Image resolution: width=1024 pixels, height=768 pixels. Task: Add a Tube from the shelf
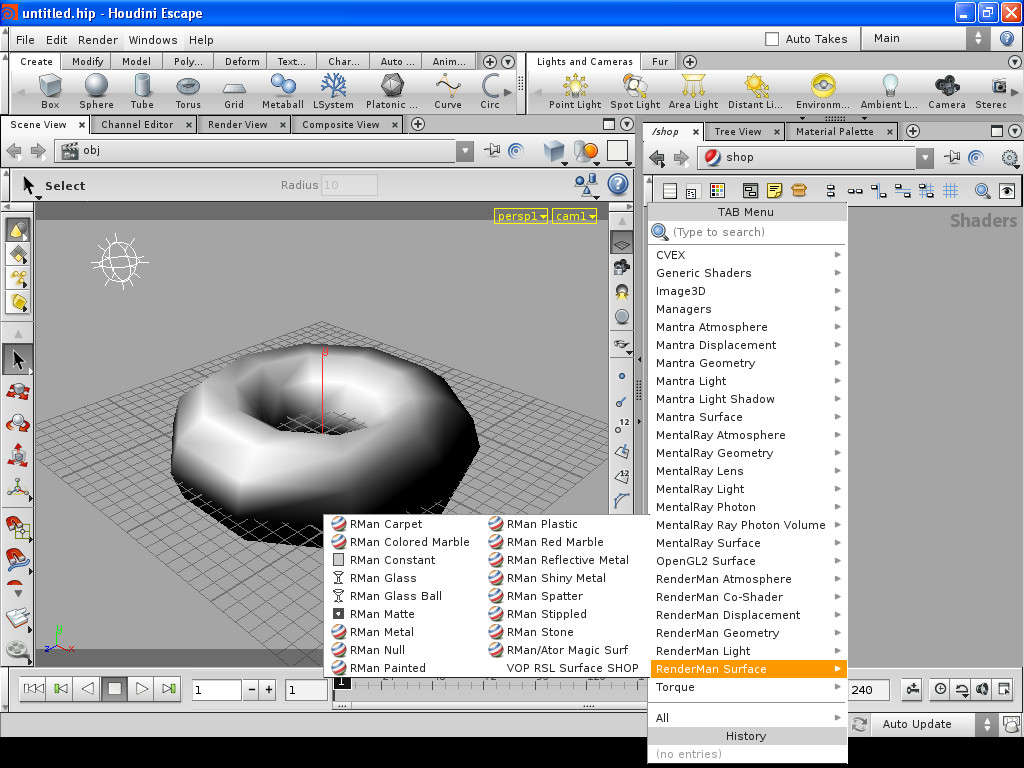[142, 91]
